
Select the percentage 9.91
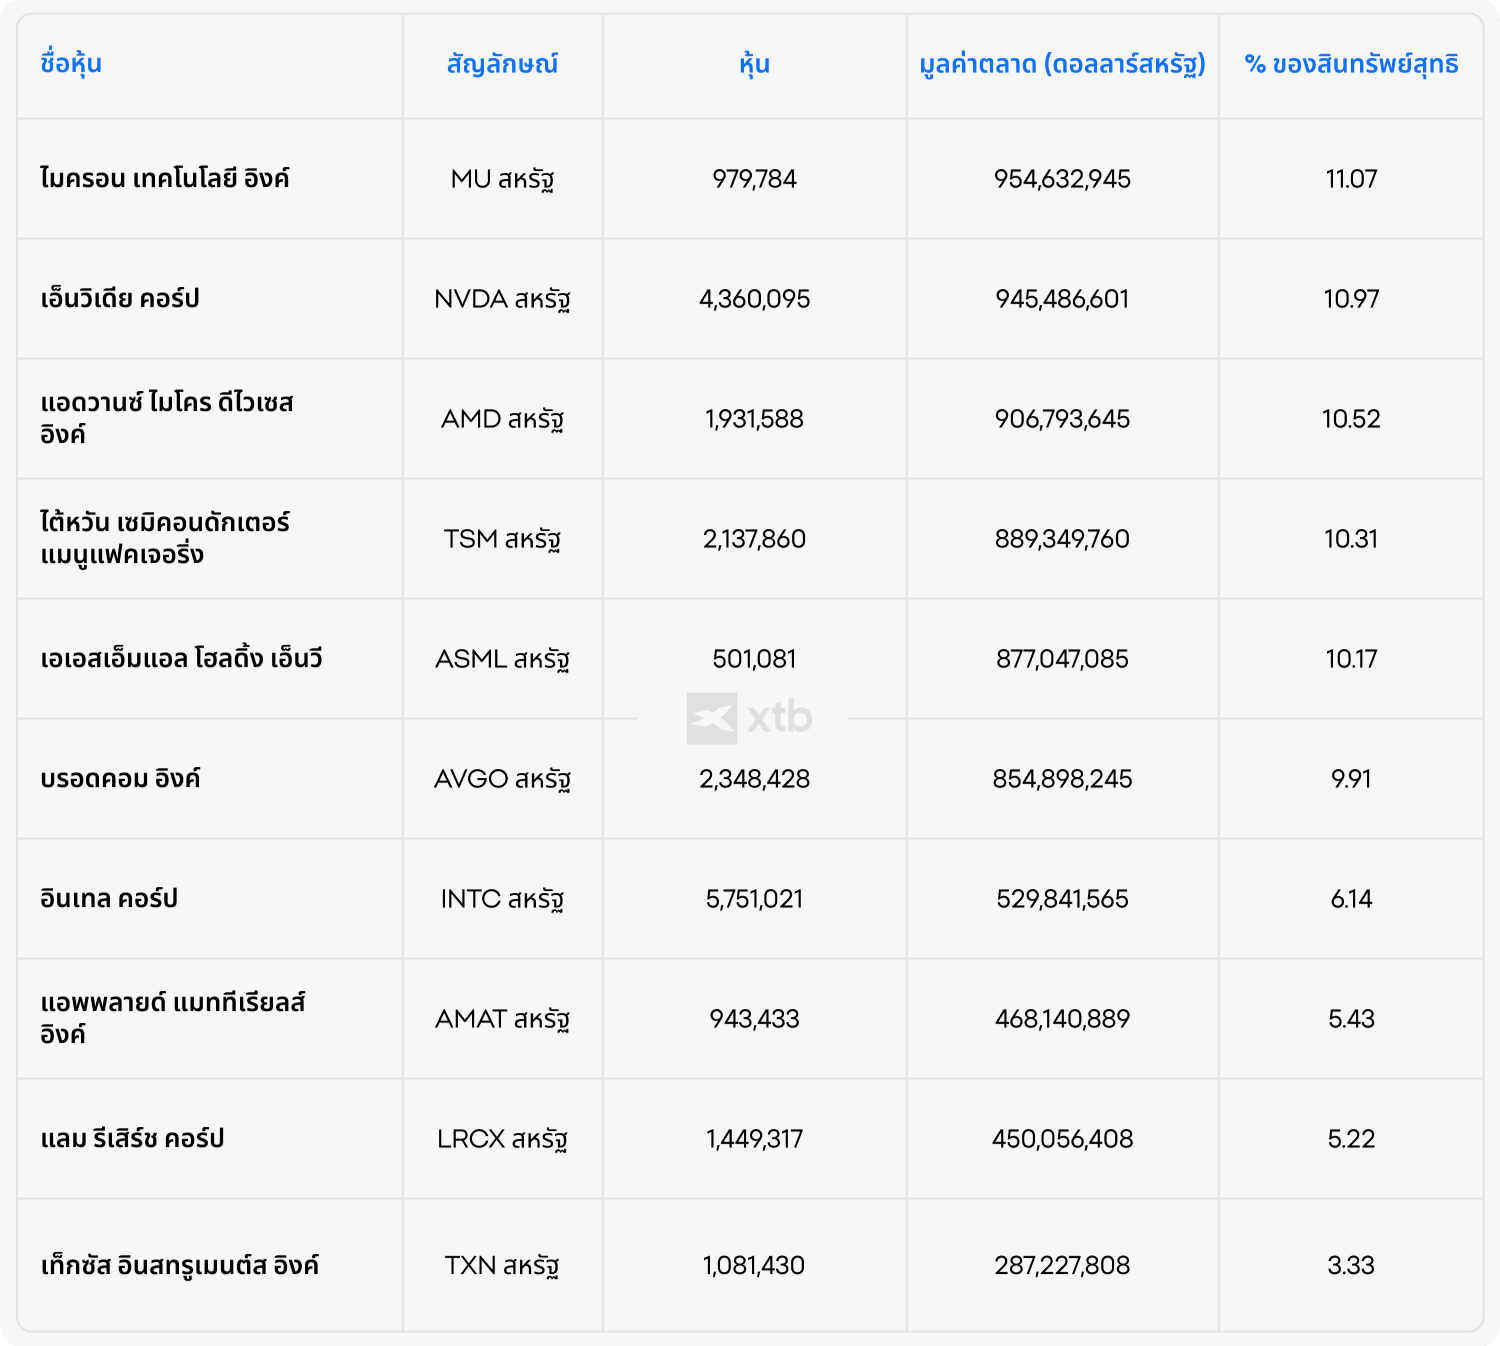click(x=1351, y=779)
